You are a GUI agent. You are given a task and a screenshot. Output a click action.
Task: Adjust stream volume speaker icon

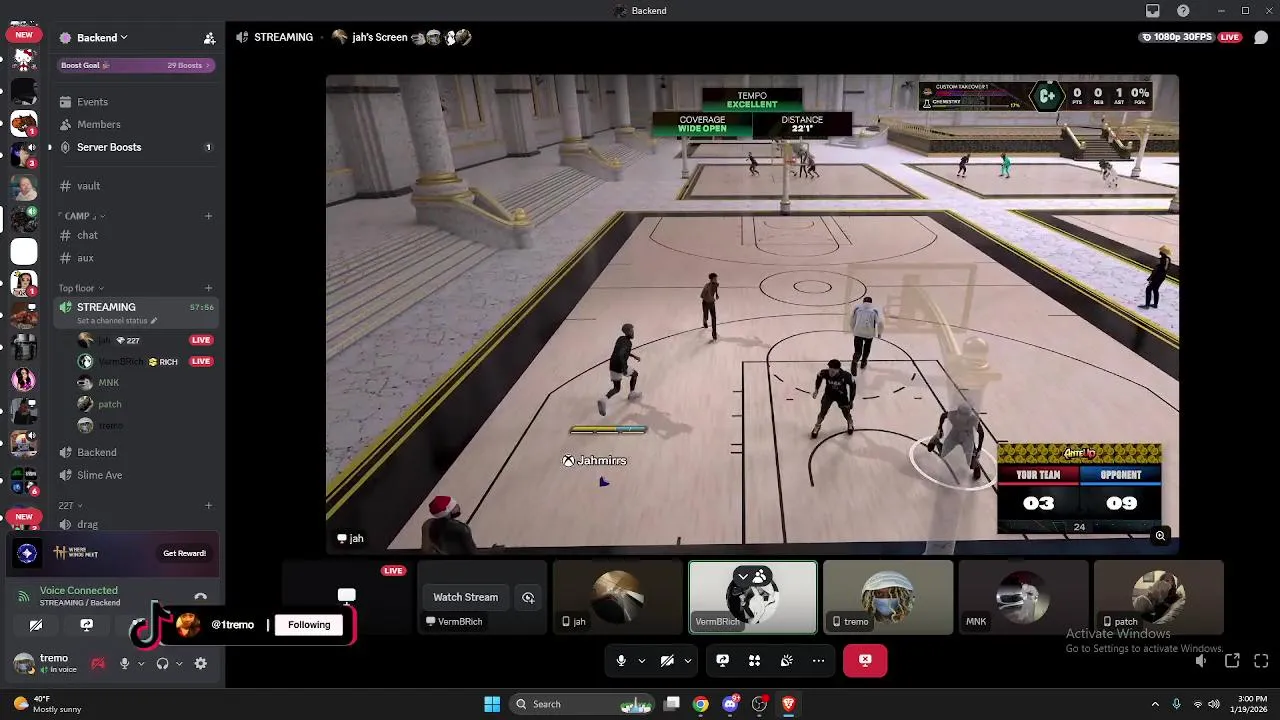tap(1201, 661)
